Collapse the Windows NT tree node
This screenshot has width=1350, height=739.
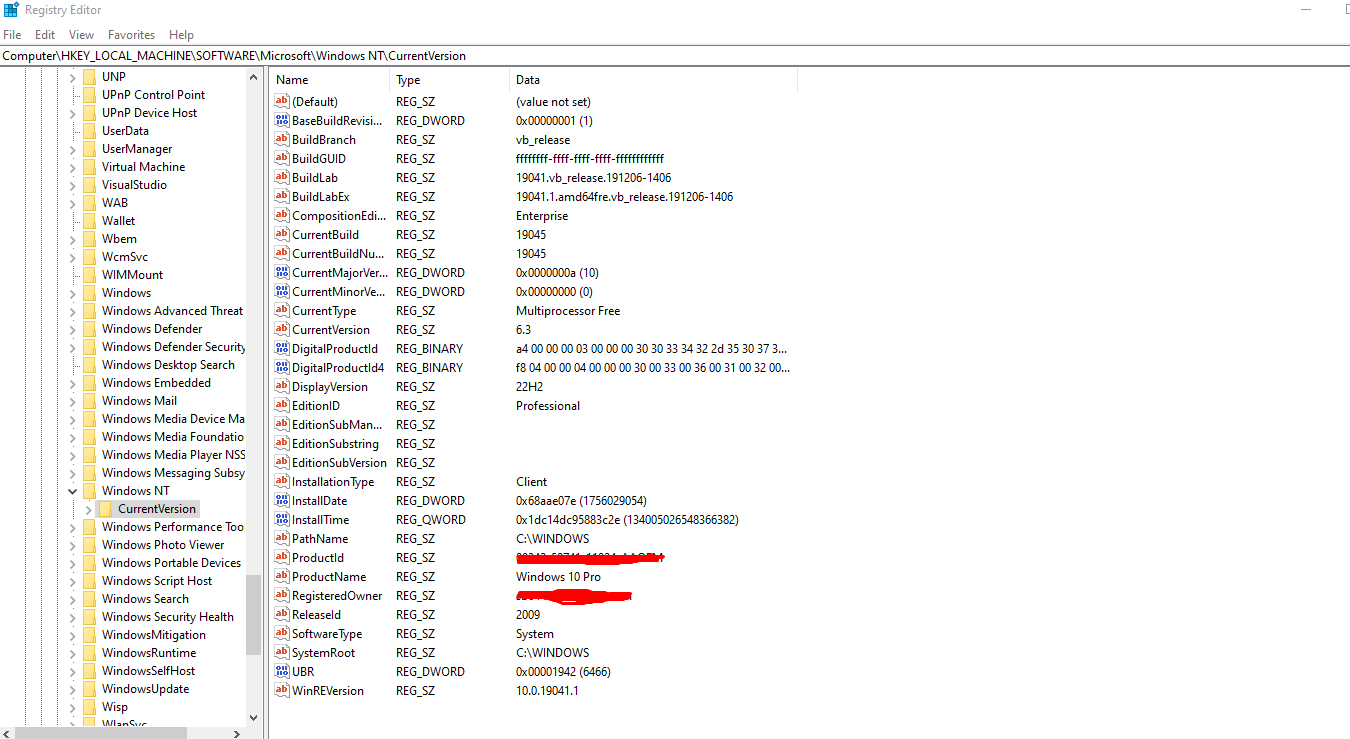click(x=73, y=491)
